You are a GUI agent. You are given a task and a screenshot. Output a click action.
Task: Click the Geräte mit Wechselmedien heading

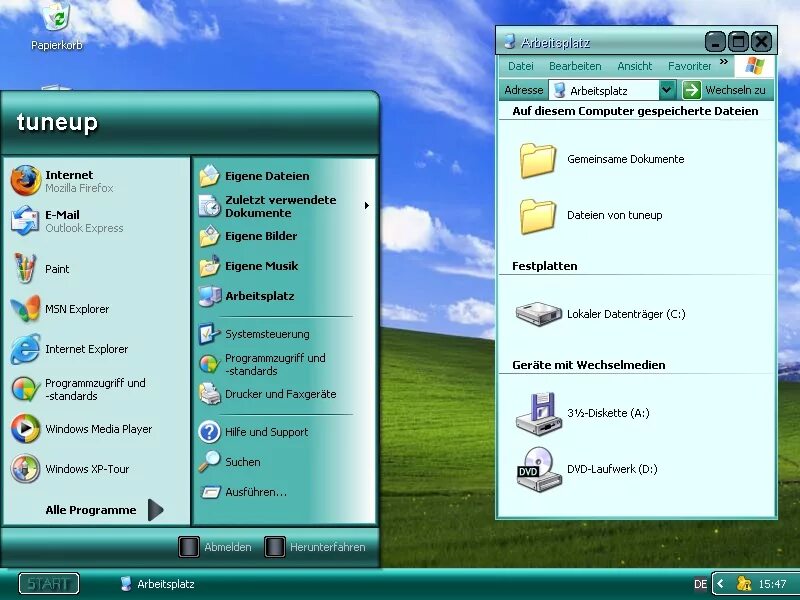(x=589, y=365)
